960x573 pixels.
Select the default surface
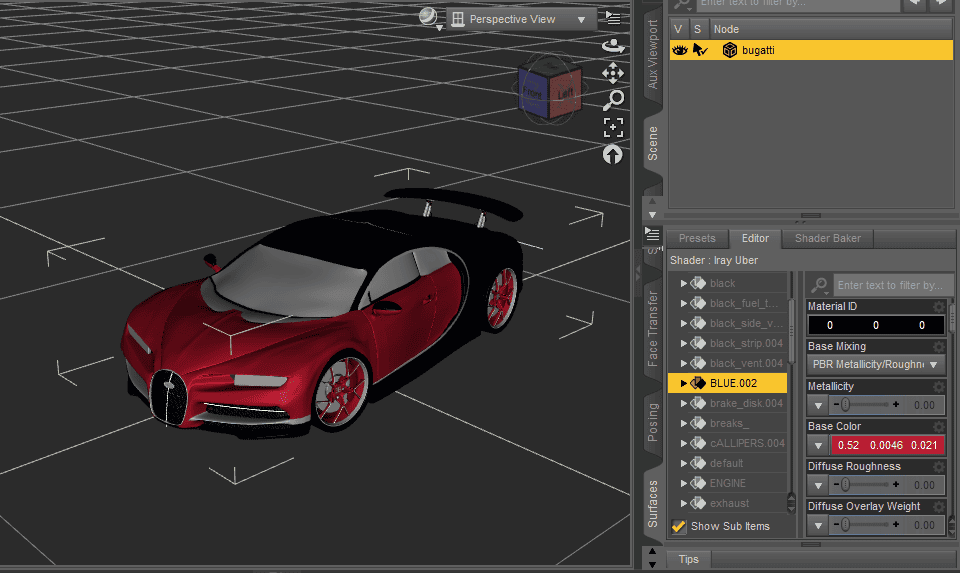pos(727,463)
